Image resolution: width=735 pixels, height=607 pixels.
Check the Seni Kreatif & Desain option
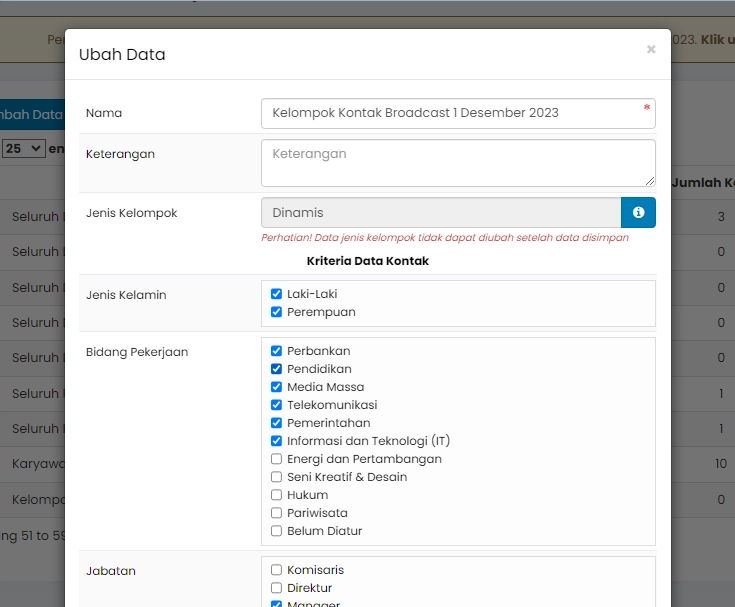pos(277,477)
